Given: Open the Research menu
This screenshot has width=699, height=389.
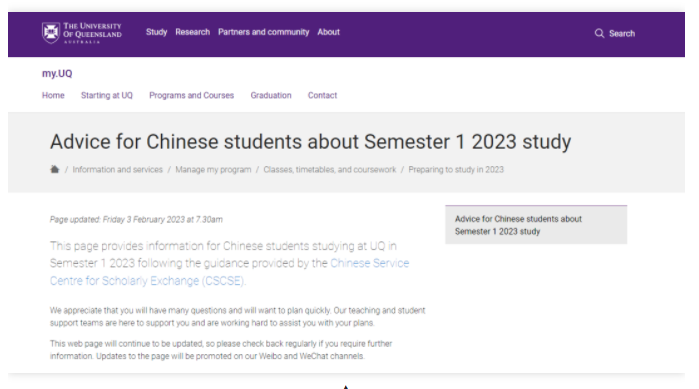Looking at the screenshot, I should (193, 32).
